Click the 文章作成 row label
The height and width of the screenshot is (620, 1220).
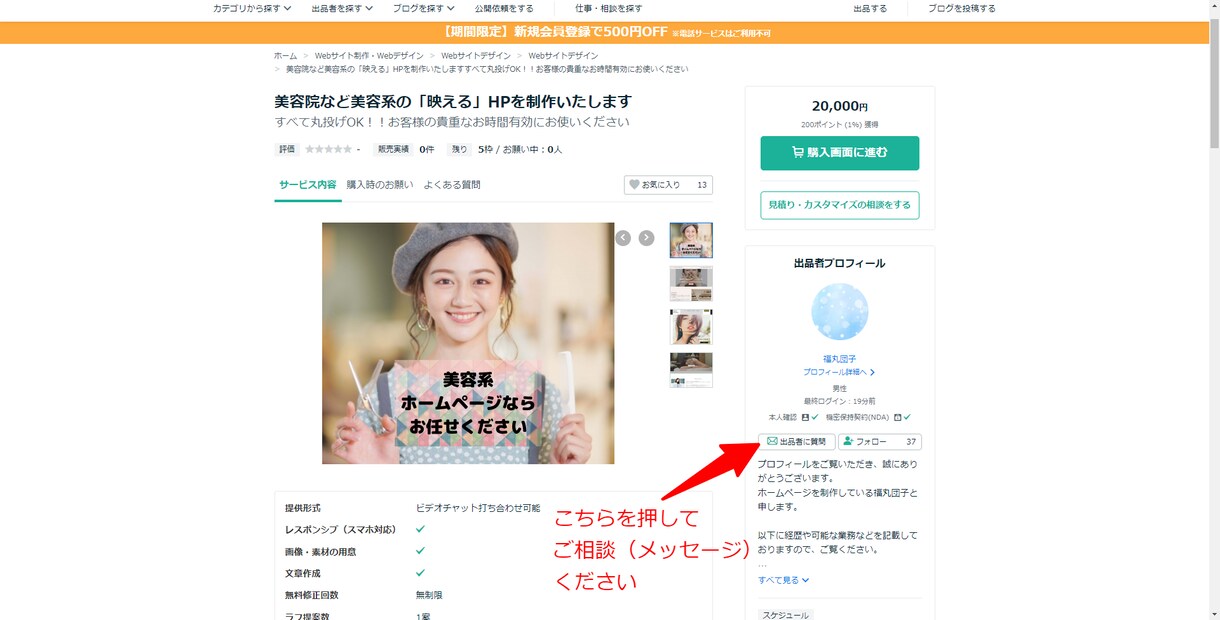[303, 573]
